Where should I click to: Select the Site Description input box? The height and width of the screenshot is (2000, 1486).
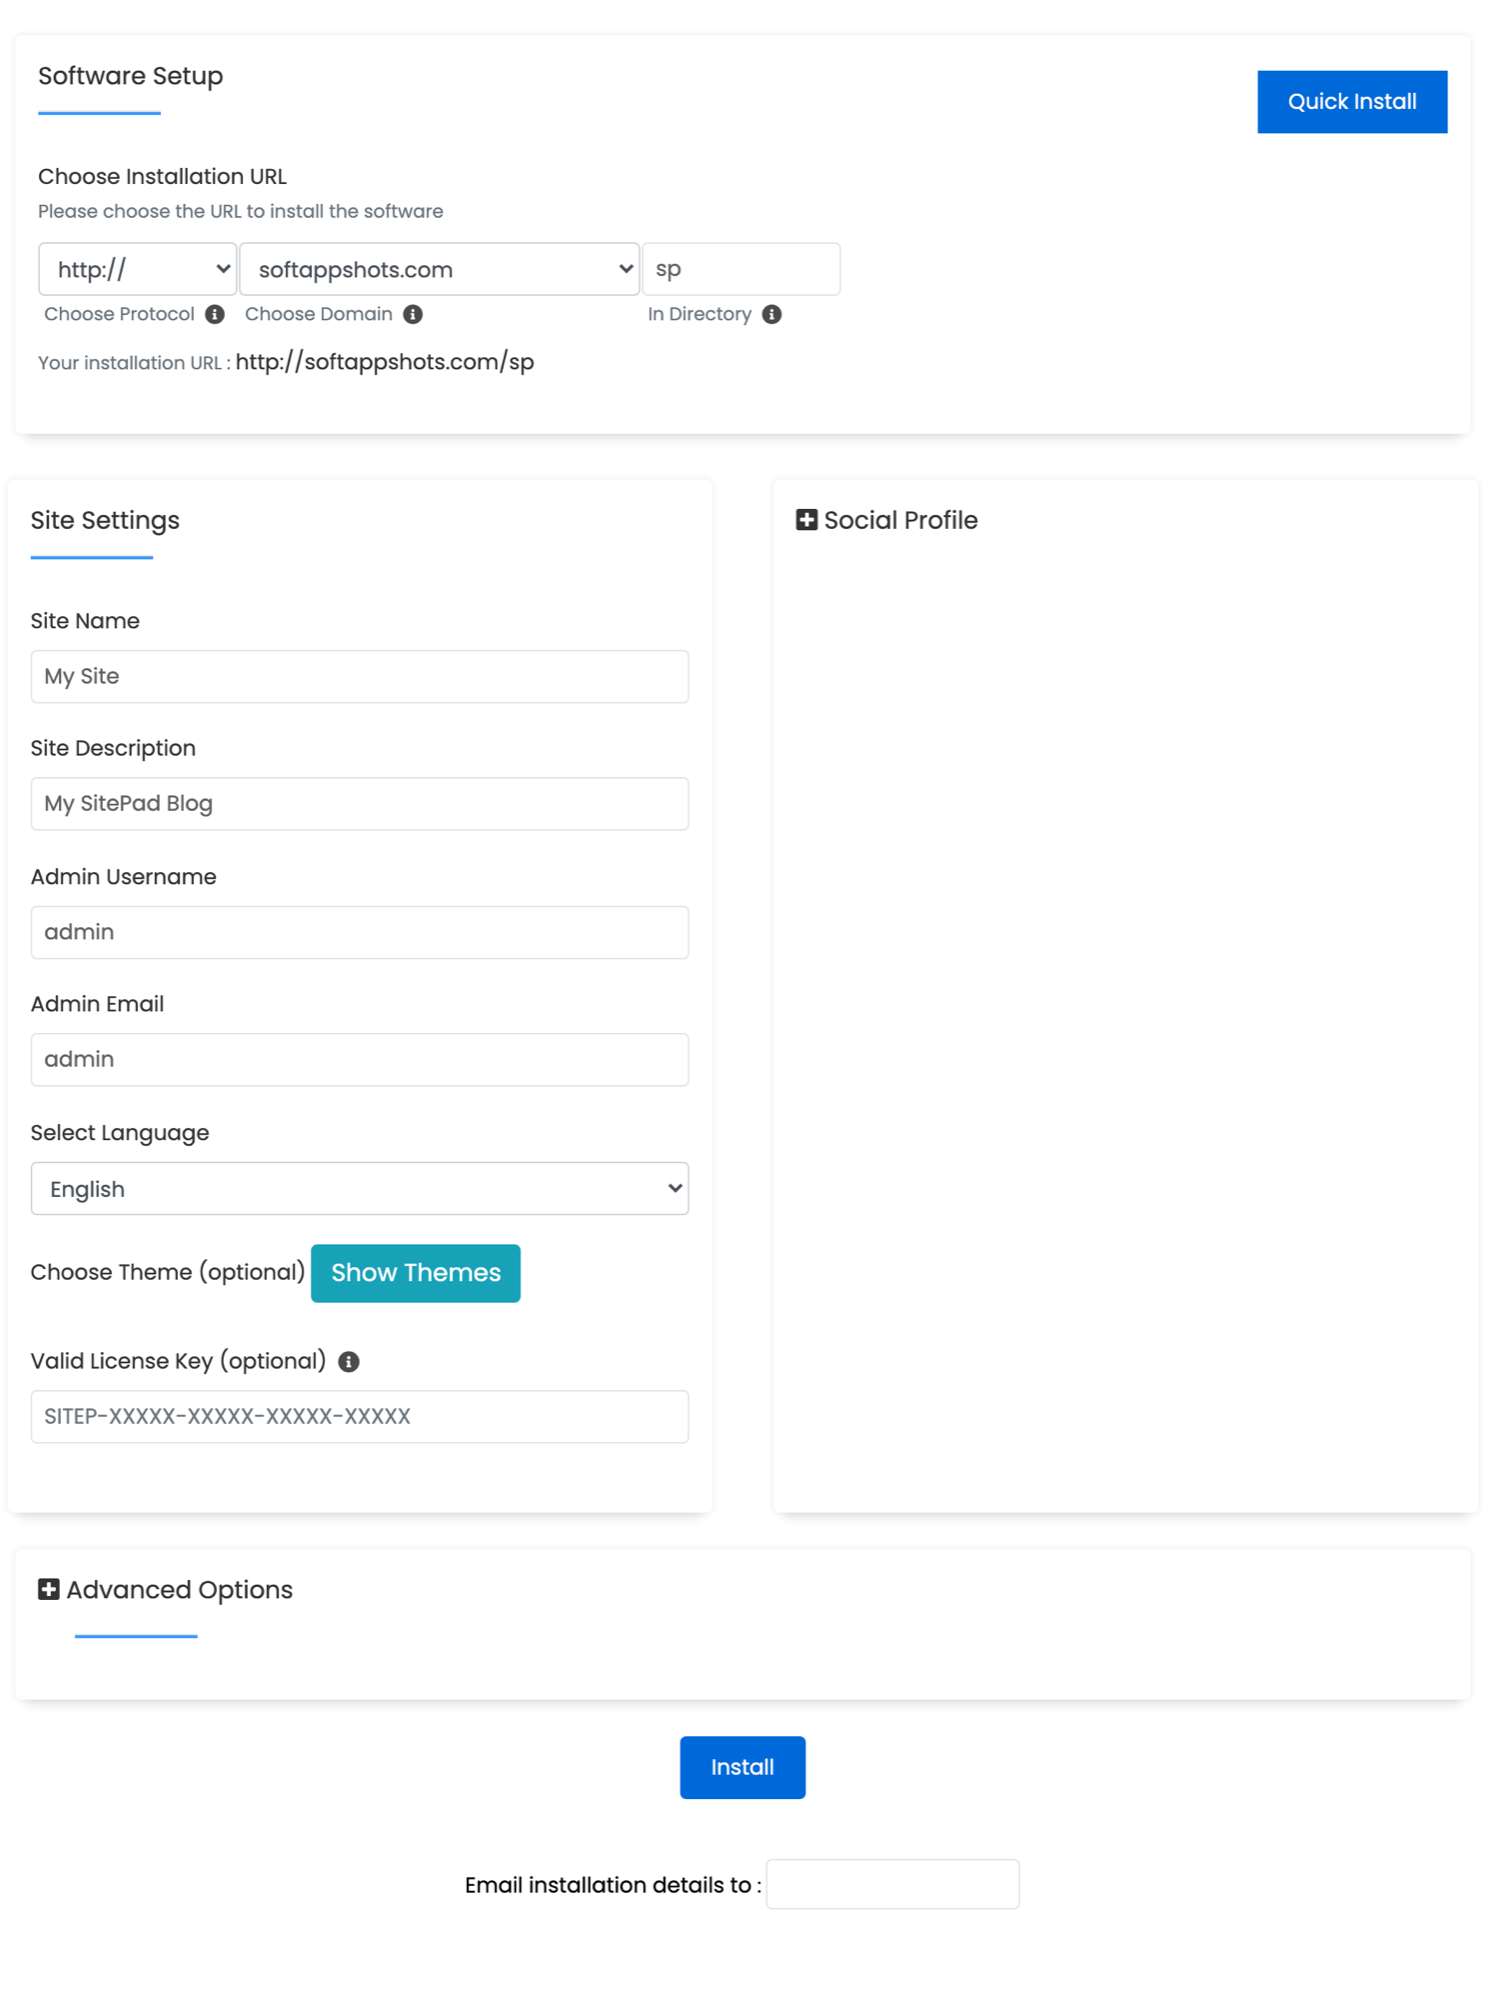(359, 803)
